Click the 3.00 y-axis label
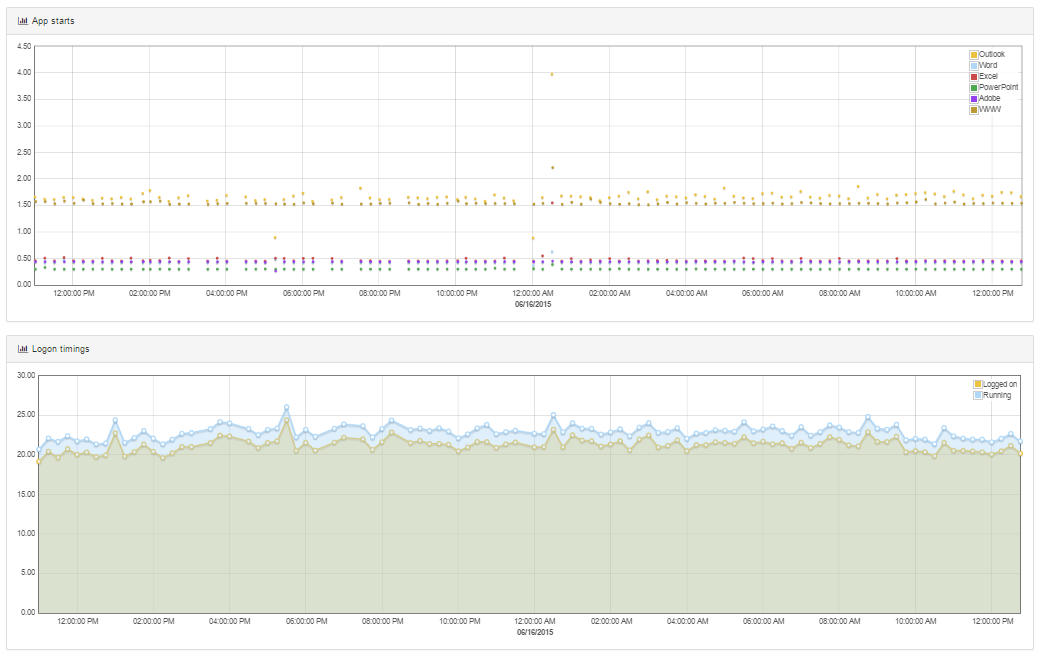This screenshot has width=1043, height=658. pos(24,126)
